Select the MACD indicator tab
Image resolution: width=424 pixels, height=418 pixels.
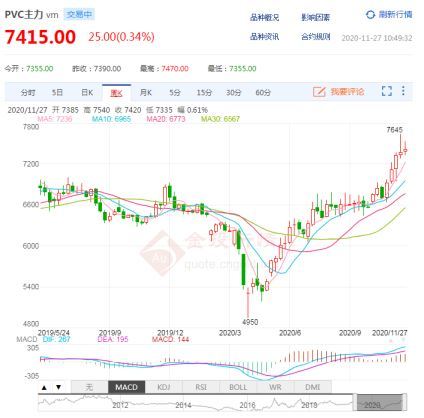[126, 387]
